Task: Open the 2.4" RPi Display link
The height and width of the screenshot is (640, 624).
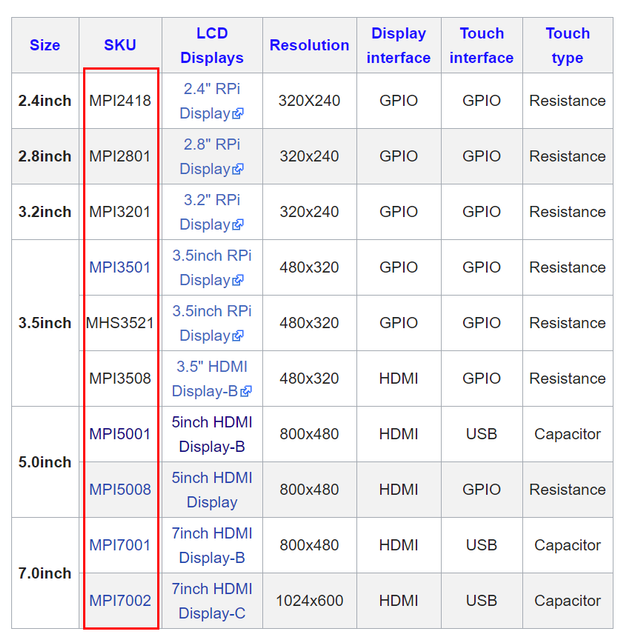Action: point(212,101)
